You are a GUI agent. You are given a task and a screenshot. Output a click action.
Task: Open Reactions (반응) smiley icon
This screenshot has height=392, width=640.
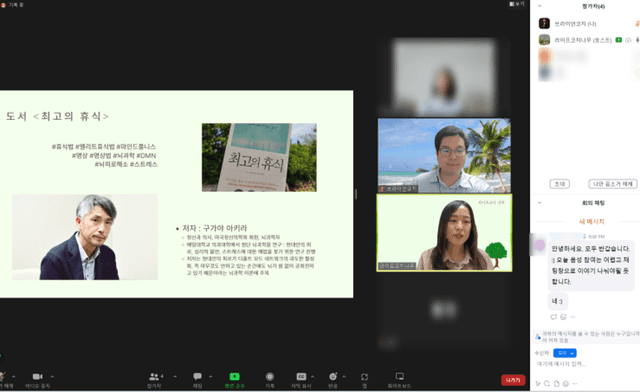pyautogui.click(x=333, y=376)
